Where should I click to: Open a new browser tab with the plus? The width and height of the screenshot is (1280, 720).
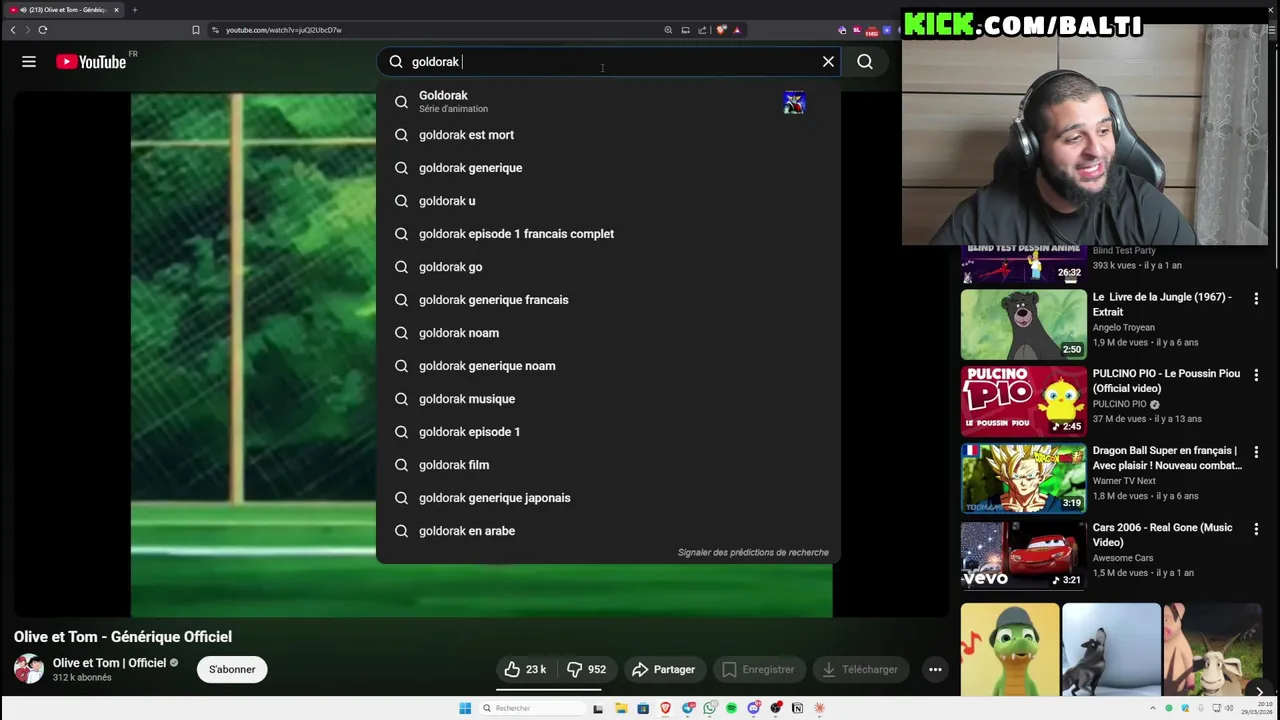tap(134, 10)
